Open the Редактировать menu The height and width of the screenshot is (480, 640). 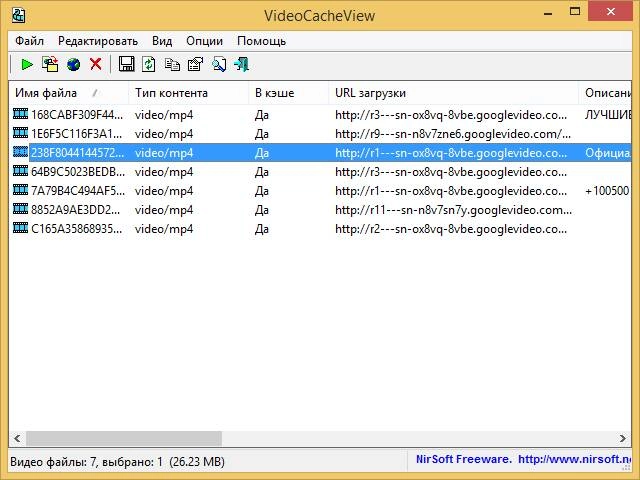98,41
